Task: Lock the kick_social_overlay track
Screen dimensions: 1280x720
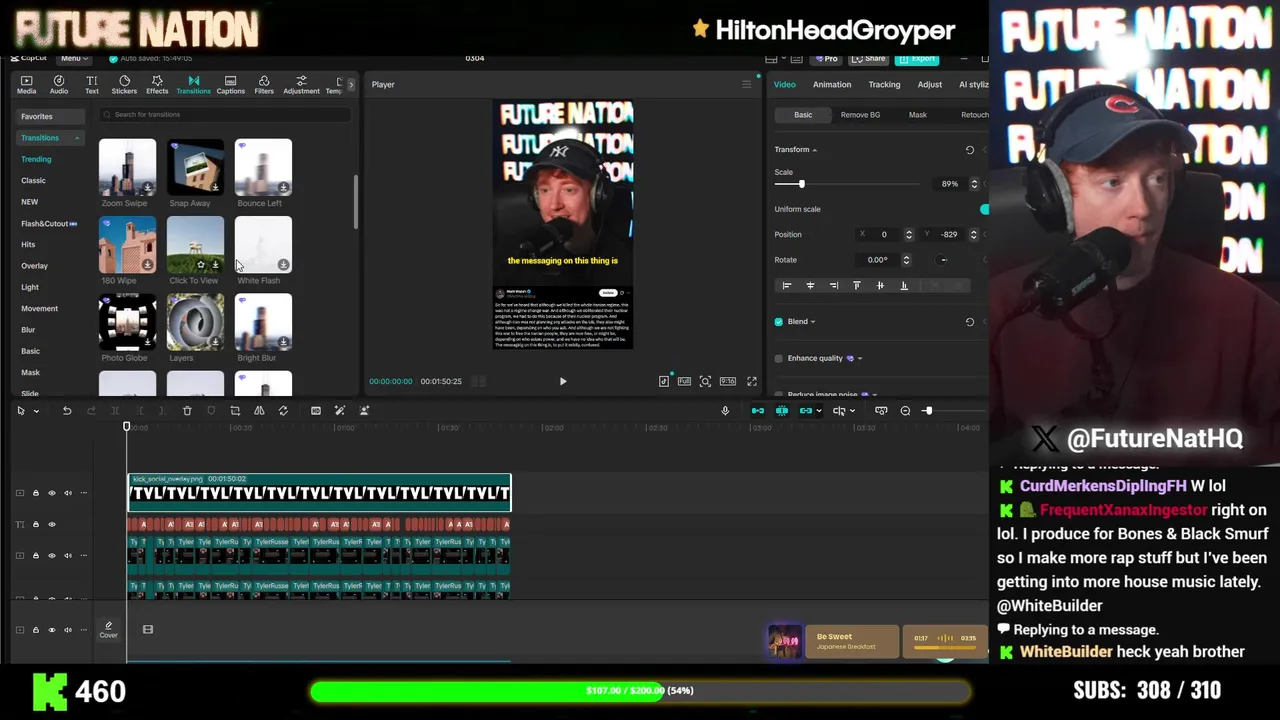Action: (x=36, y=493)
